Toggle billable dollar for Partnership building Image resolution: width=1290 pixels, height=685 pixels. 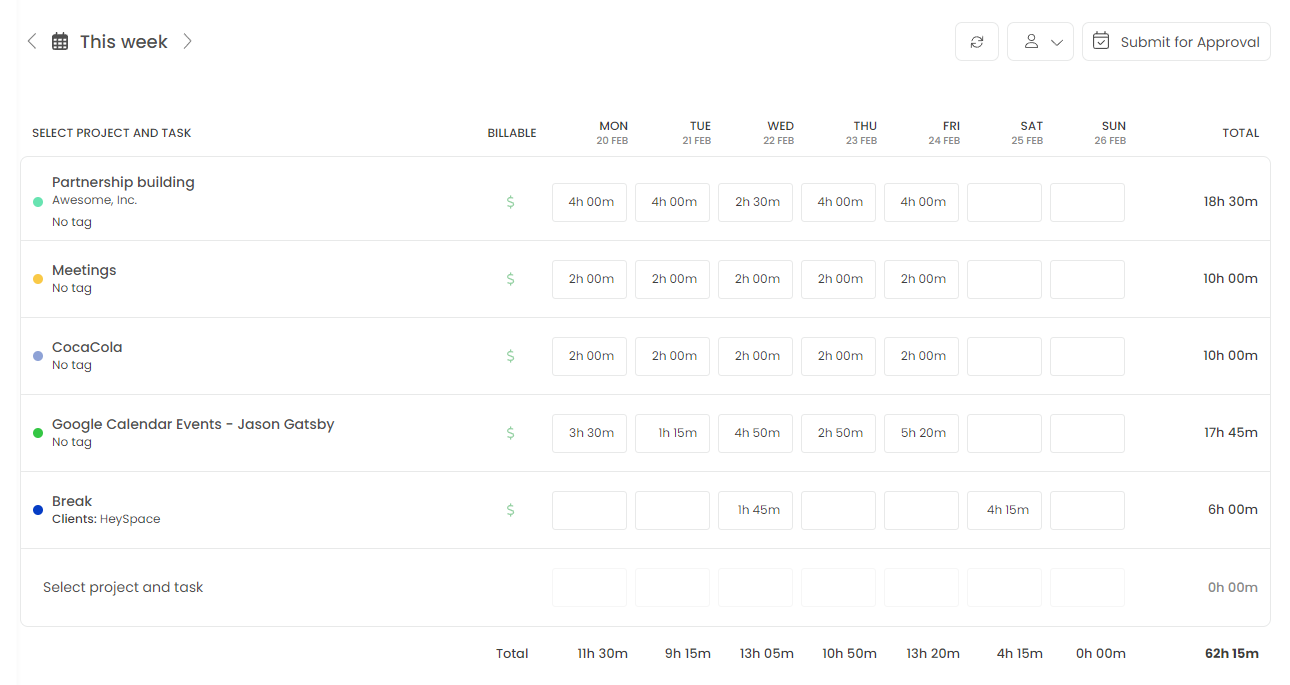pyautogui.click(x=510, y=202)
